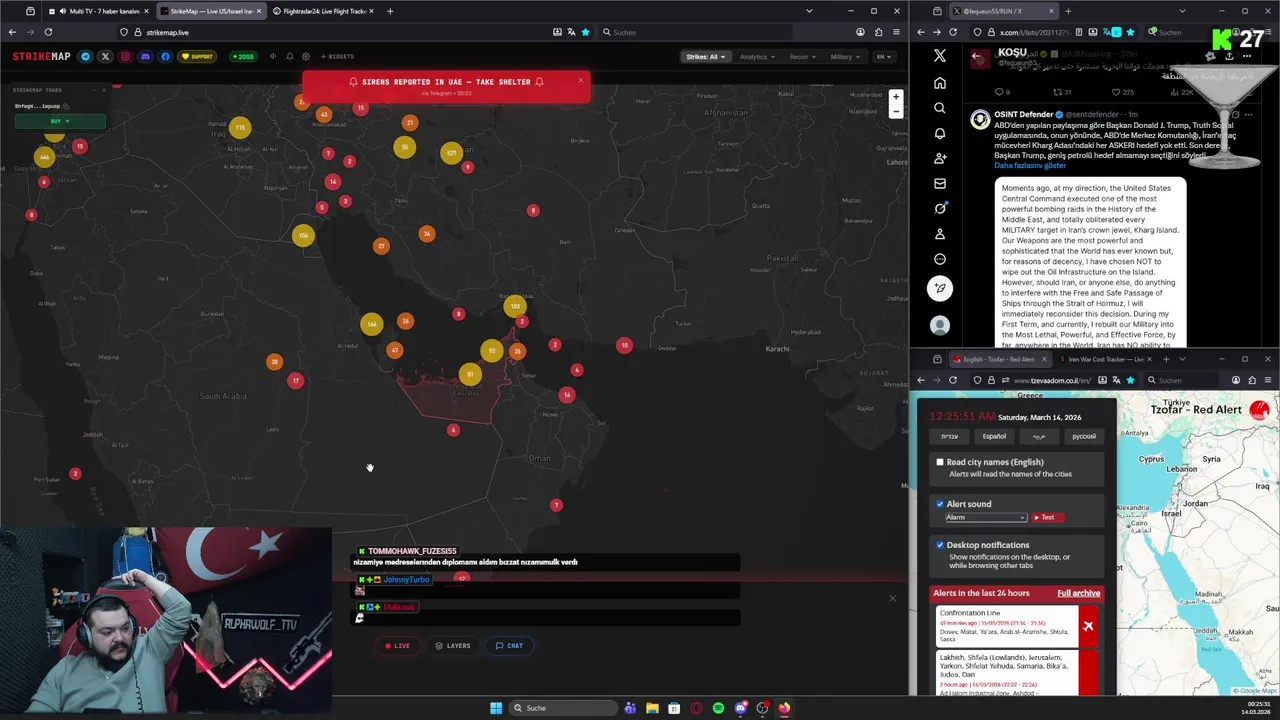Expand the Analytics dropdown
The height and width of the screenshot is (720, 1280).
[x=757, y=56]
